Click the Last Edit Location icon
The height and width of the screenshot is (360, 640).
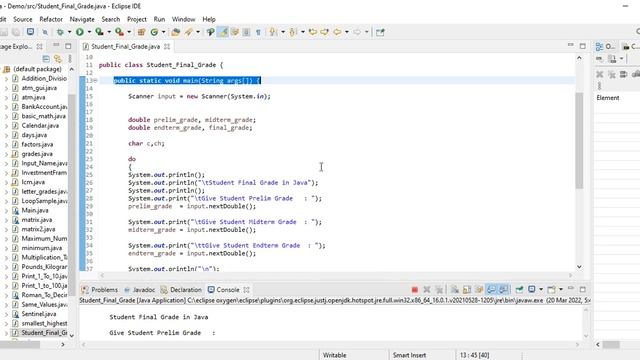313,32
